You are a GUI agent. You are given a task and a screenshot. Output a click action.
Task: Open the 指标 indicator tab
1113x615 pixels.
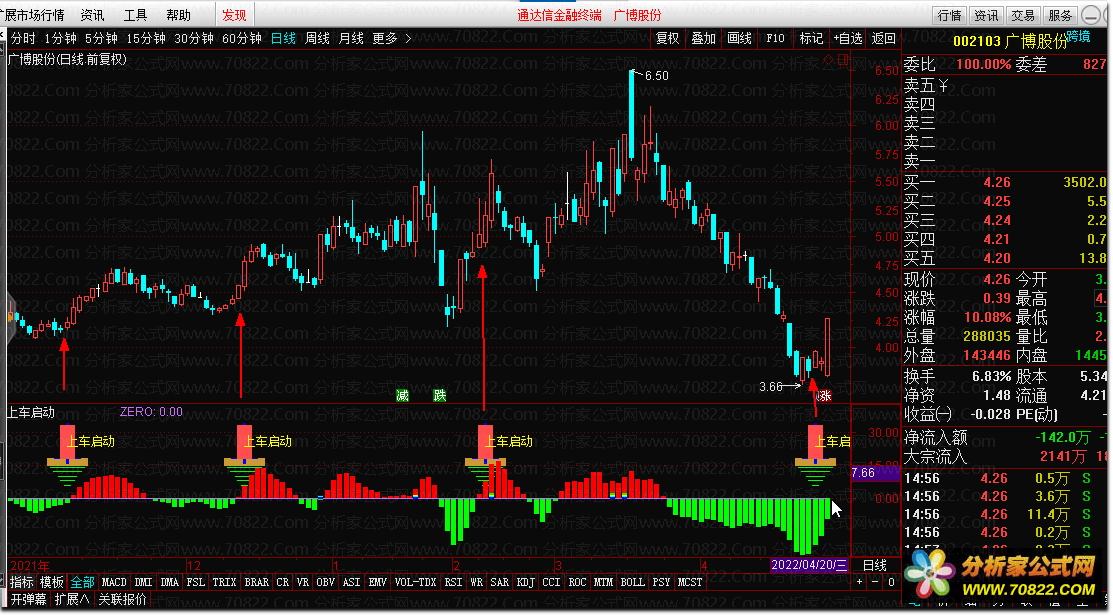(22, 582)
